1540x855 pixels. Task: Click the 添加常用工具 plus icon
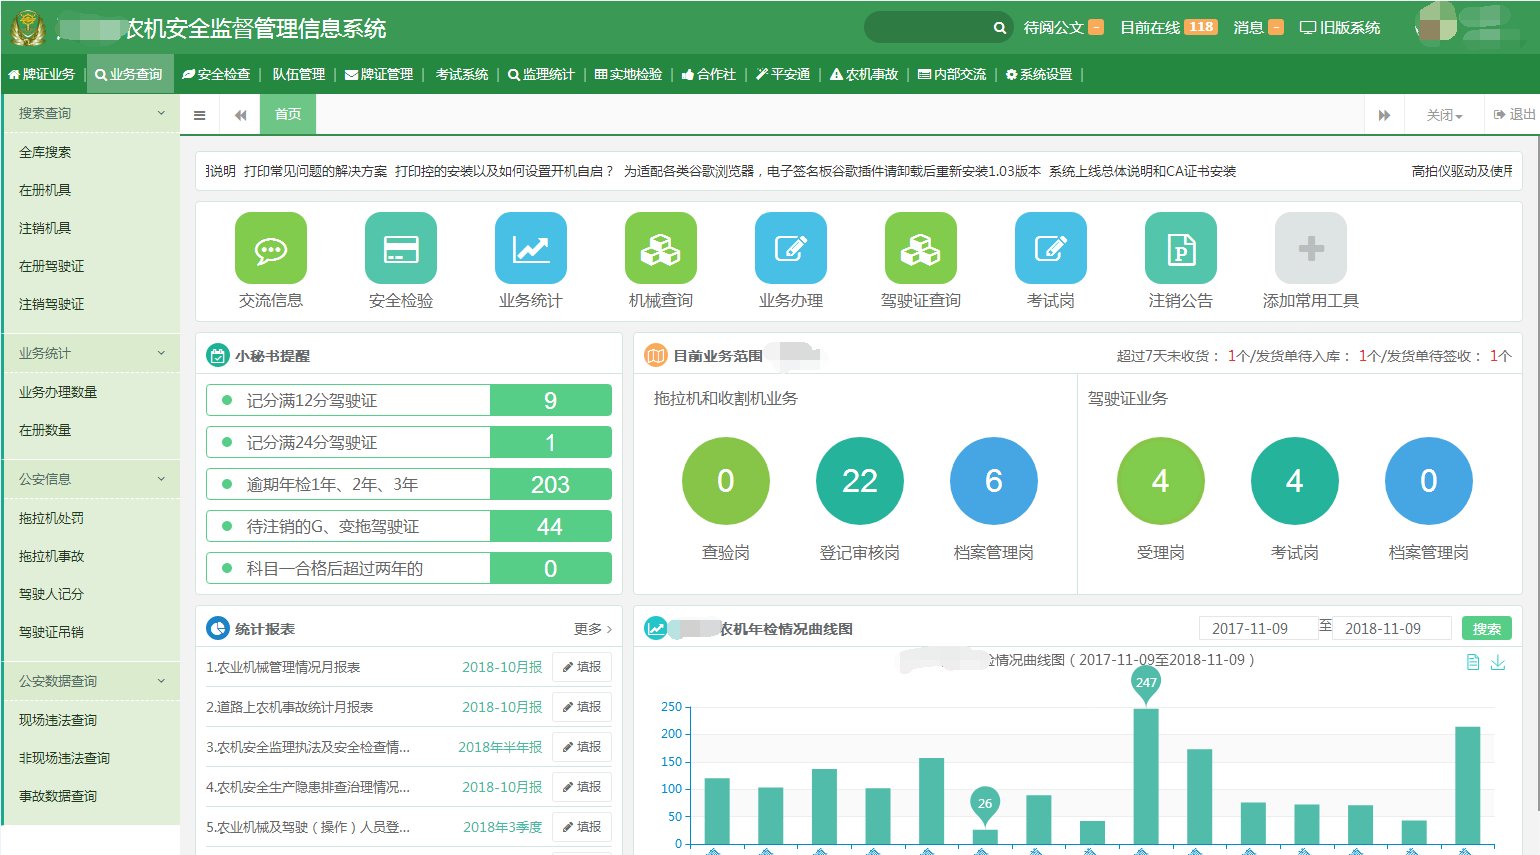coord(1310,248)
